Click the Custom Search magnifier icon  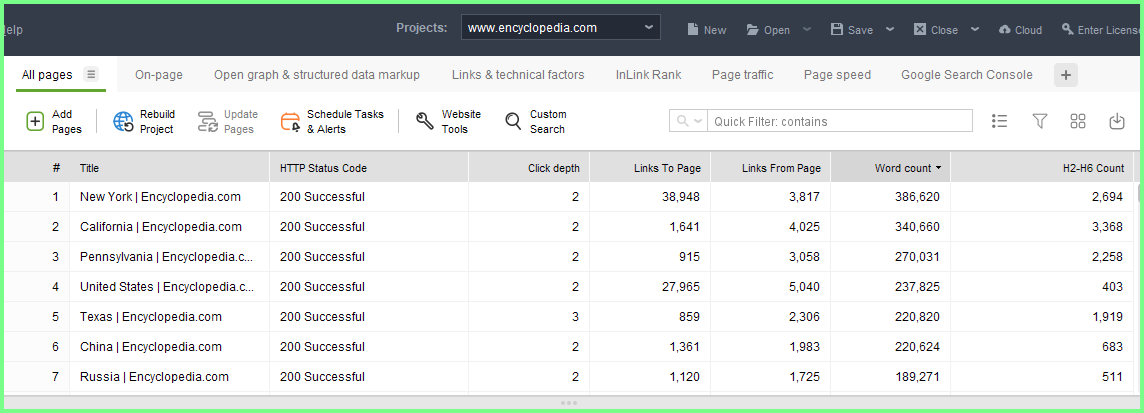(x=514, y=121)
